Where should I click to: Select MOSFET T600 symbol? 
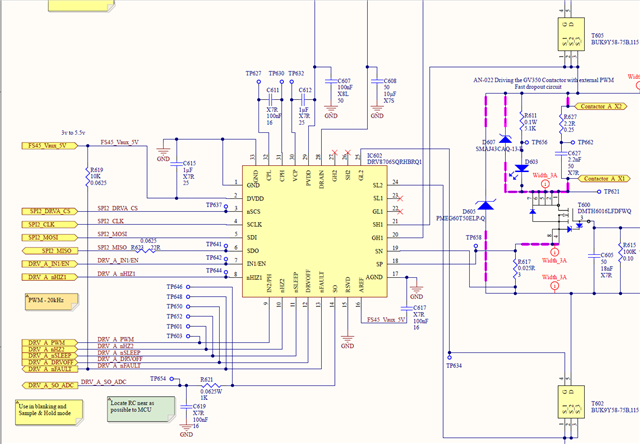click(x=559, y=216)
